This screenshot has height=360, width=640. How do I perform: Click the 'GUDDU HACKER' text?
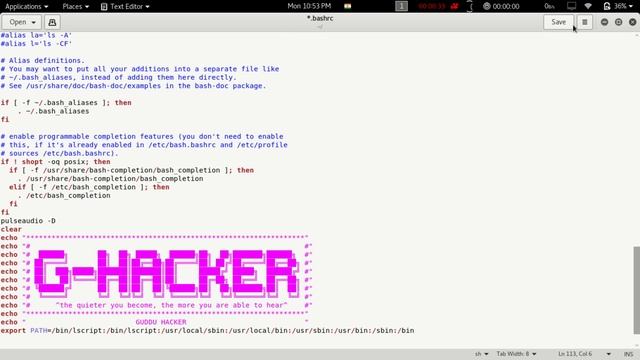(161, 322)
